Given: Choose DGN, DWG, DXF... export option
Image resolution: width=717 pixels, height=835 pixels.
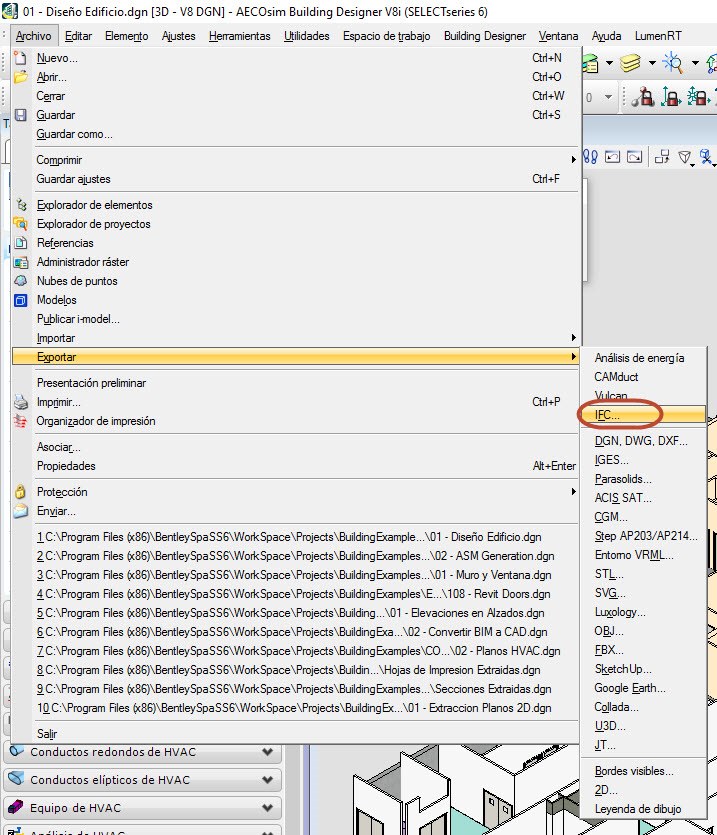Looking at the screenshot, I should point(643,441).
